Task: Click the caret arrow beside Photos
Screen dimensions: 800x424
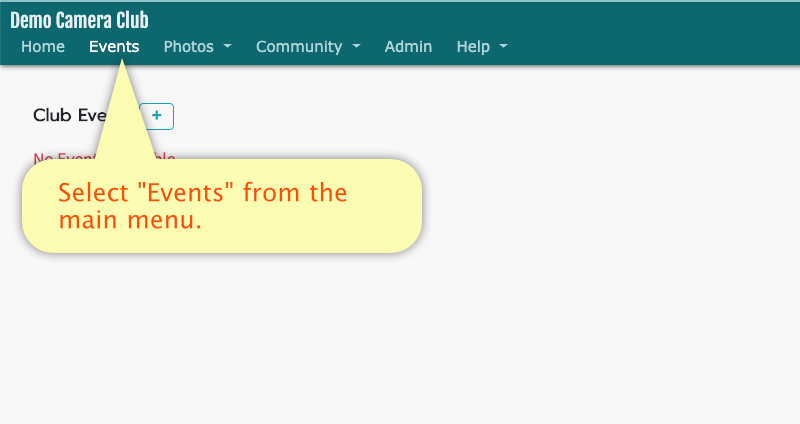Action: (x=228, y=47)
